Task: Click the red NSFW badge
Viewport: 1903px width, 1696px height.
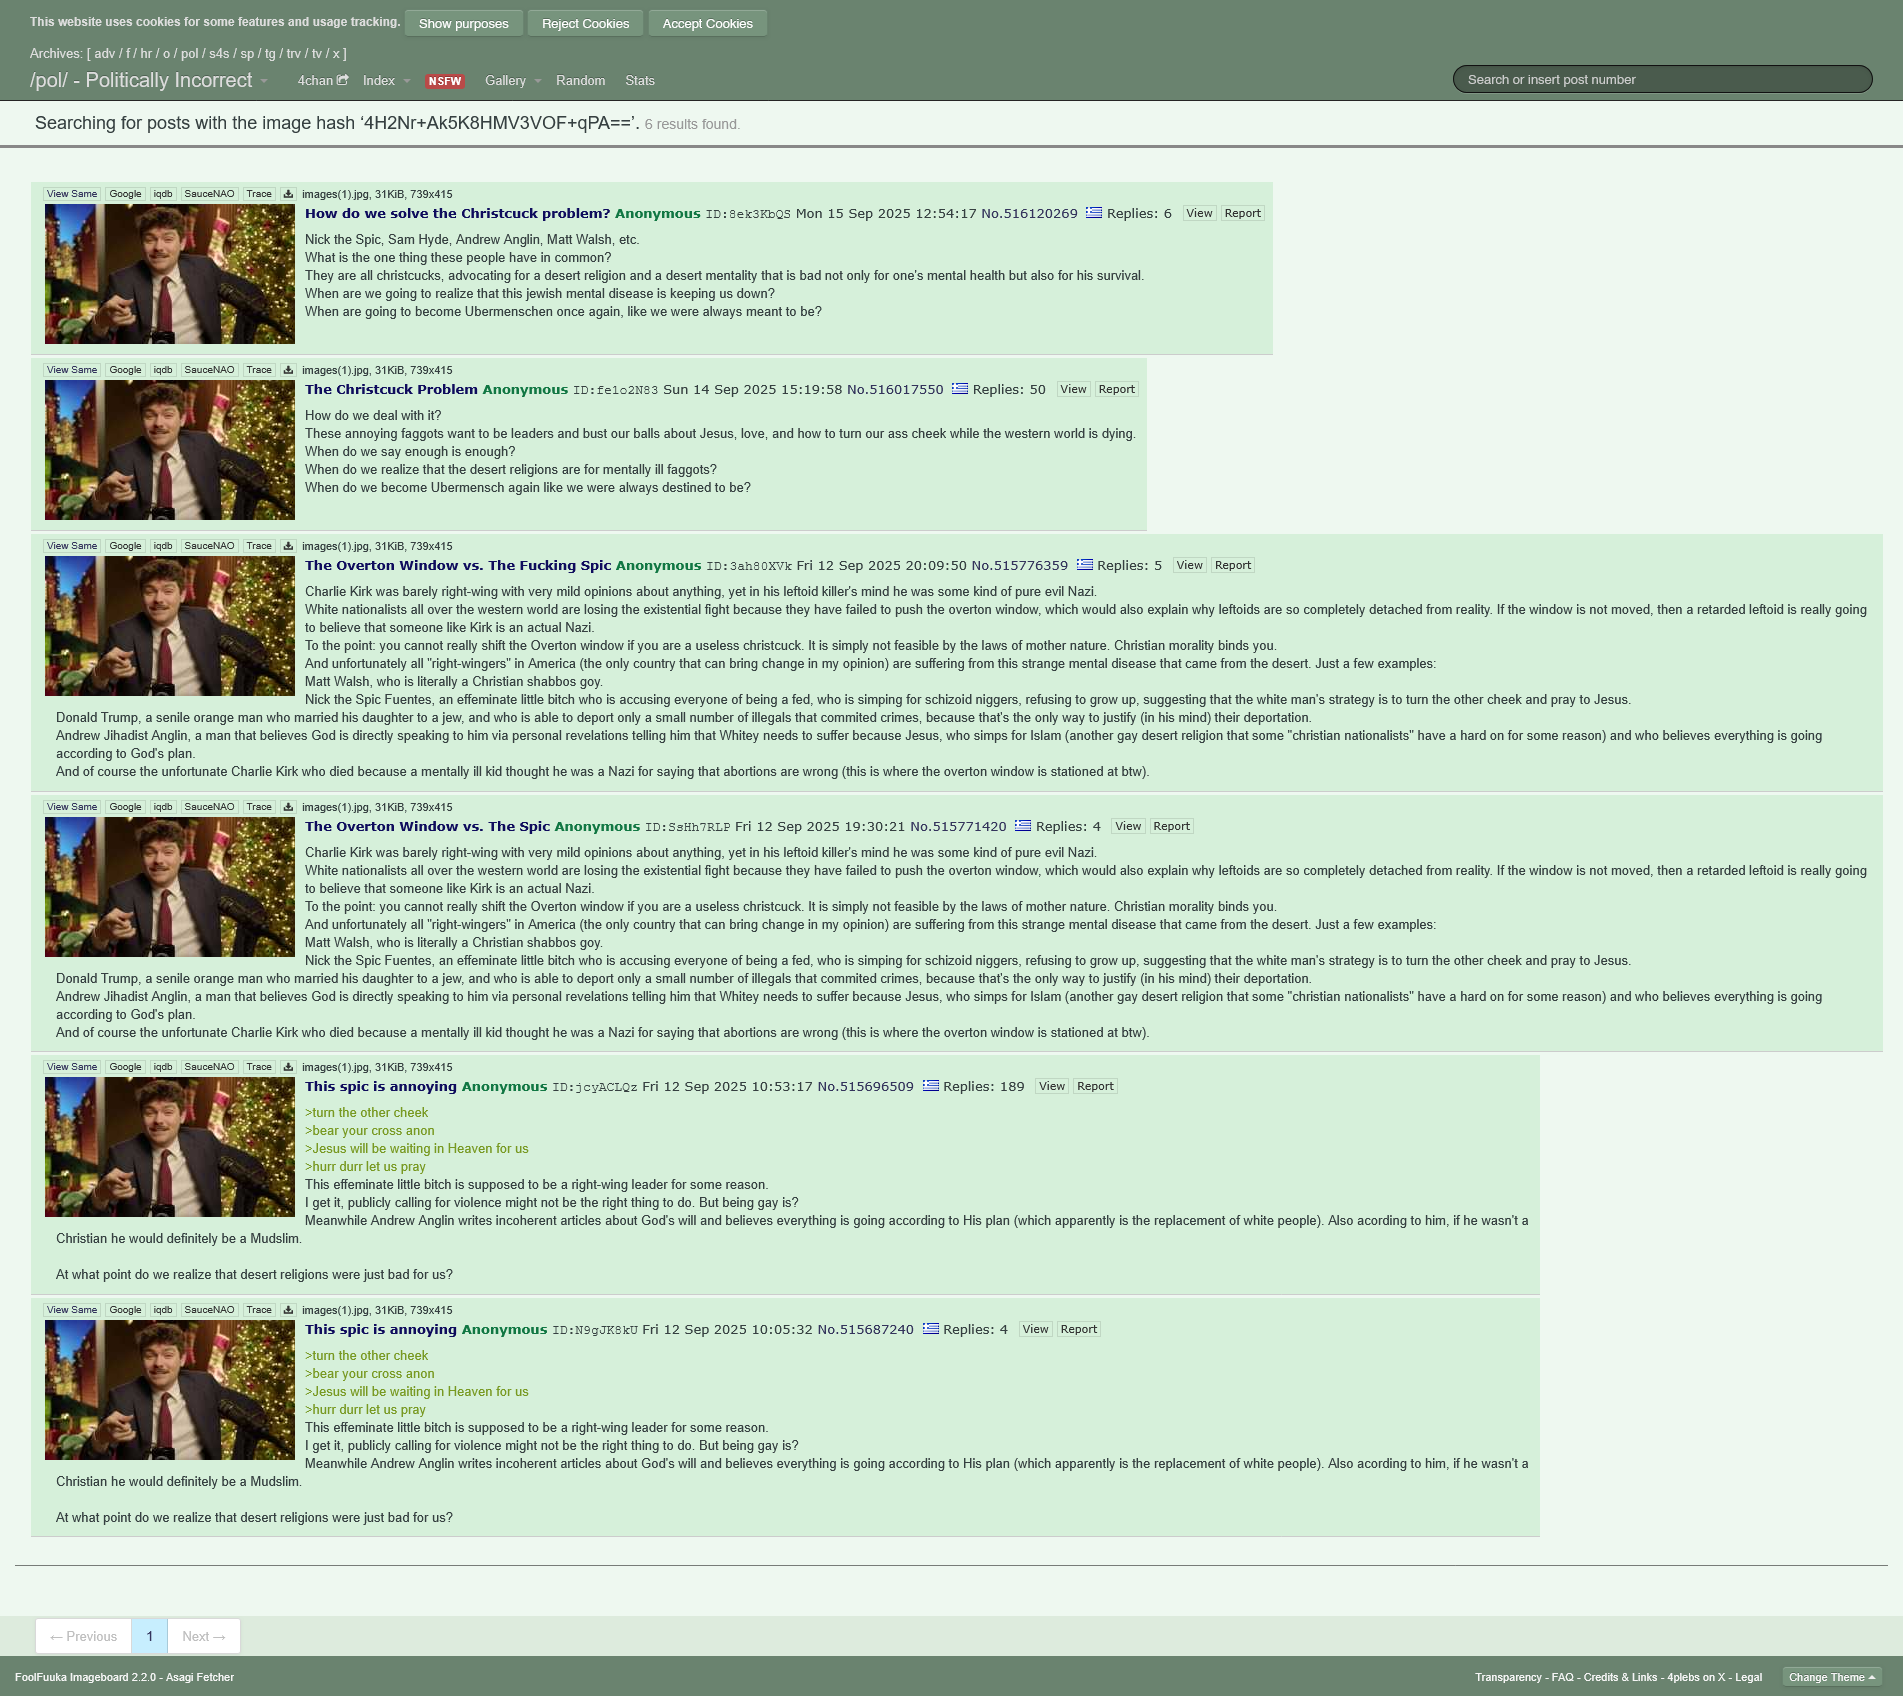Action: coord(445,81)
